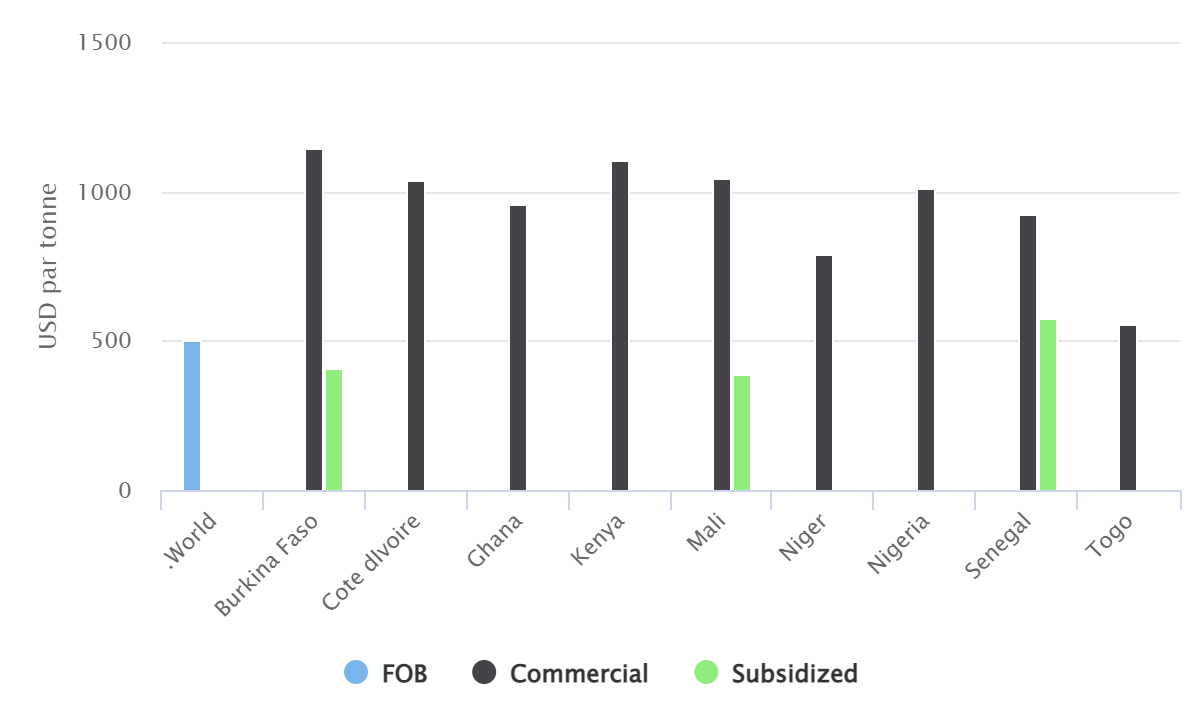The width and height of the screenshot is (1199, 703).
Task: Click the Togo Commercial bar
Action: tap(1128, 408)
